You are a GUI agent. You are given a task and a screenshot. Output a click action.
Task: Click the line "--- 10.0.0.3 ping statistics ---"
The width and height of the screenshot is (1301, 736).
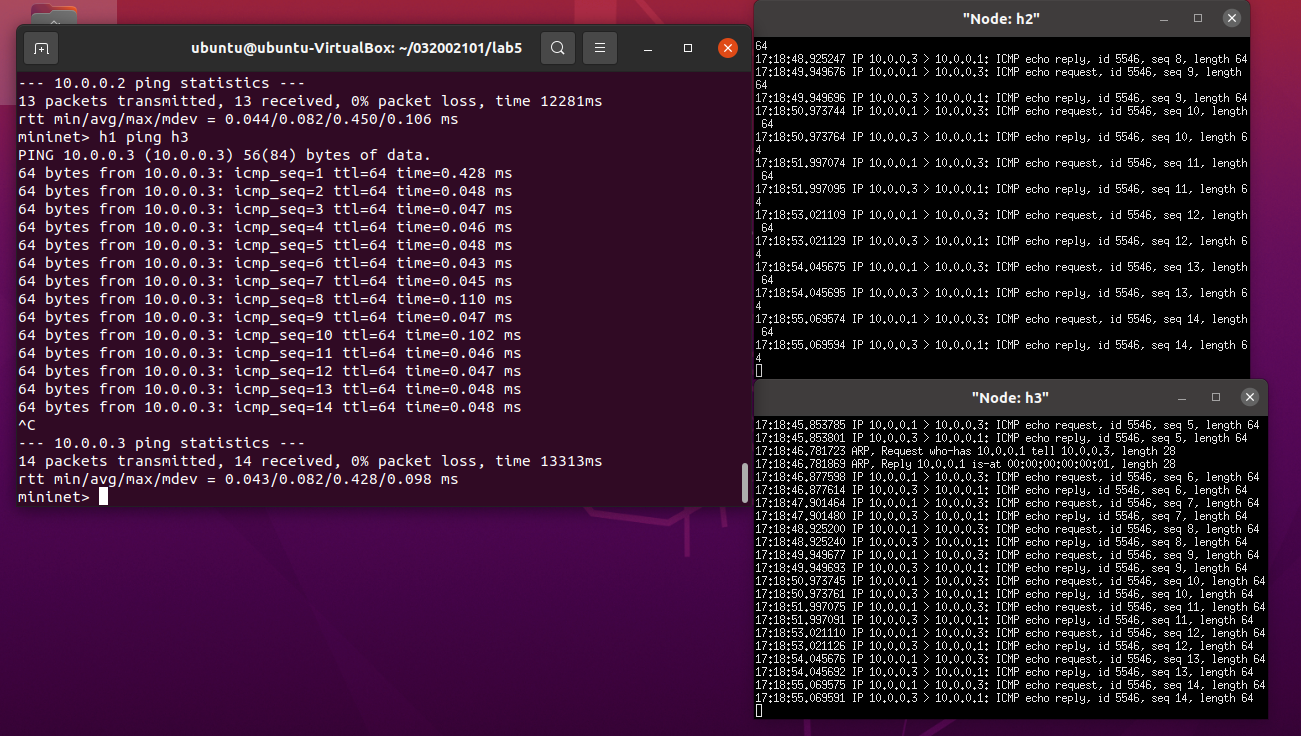pyautogui.click(x=161, y=443)
